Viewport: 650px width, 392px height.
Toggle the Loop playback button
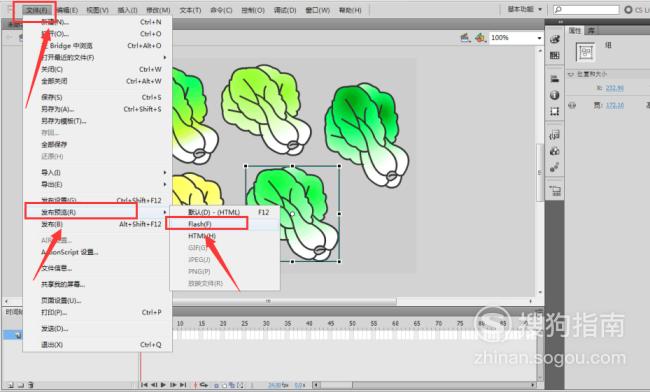[204, 385]
